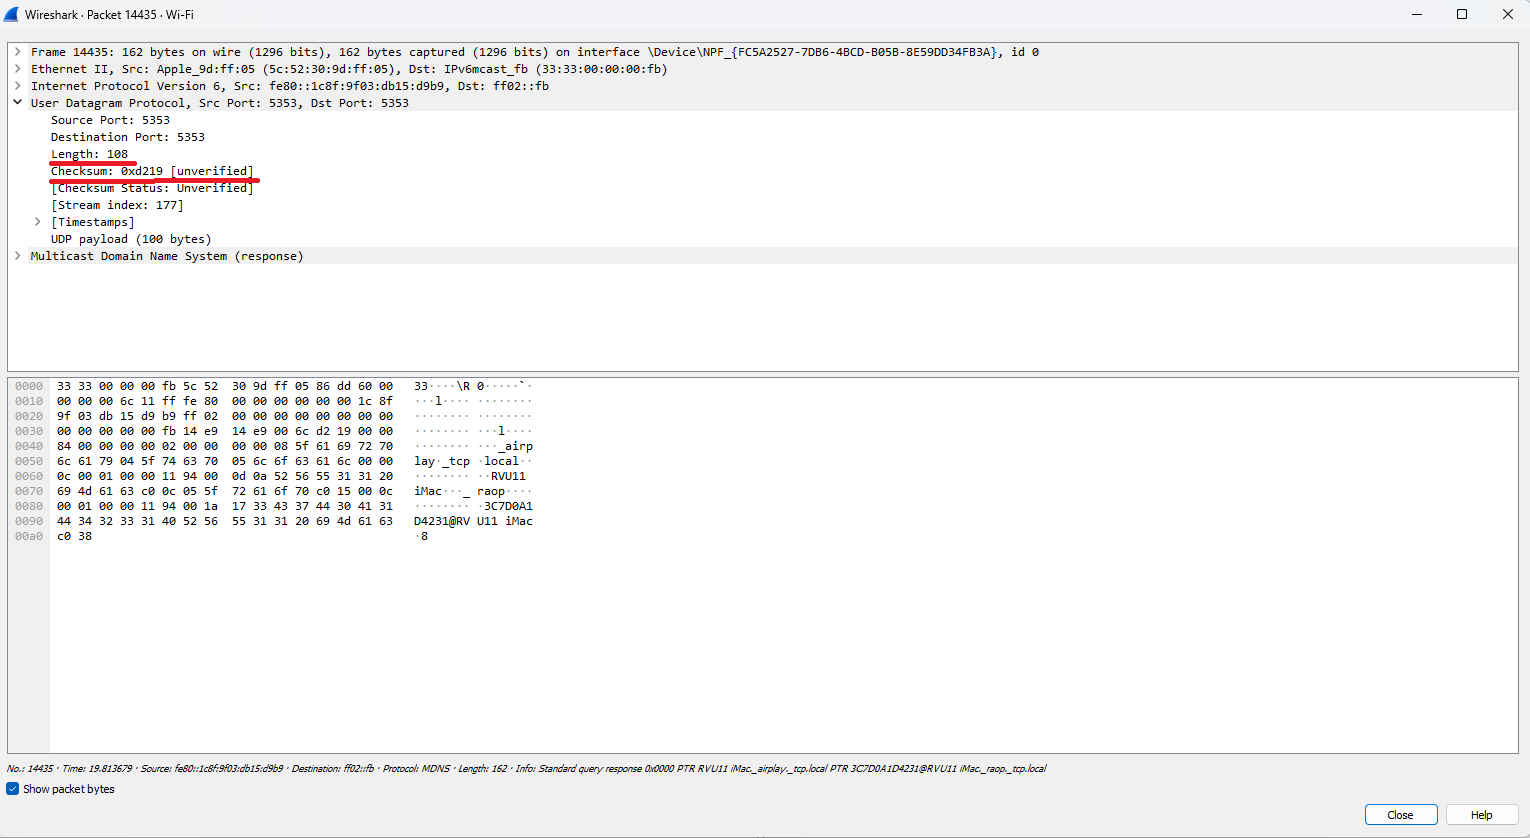The height and width of the screenshot is (838, 1530).
Task: Minimize the packet window
Action: [x=1417, y=15]
